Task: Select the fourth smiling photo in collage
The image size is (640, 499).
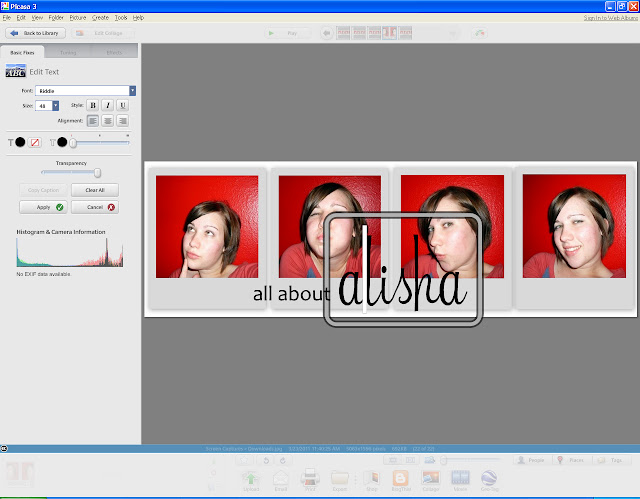Action: [574, 226]
